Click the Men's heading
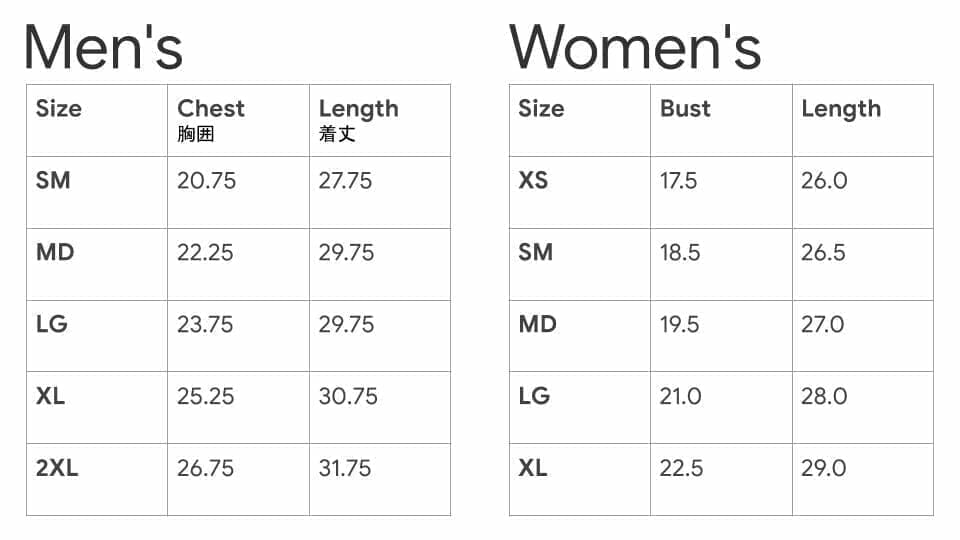This screenshot has width=960, height=540. coord(103,47)
